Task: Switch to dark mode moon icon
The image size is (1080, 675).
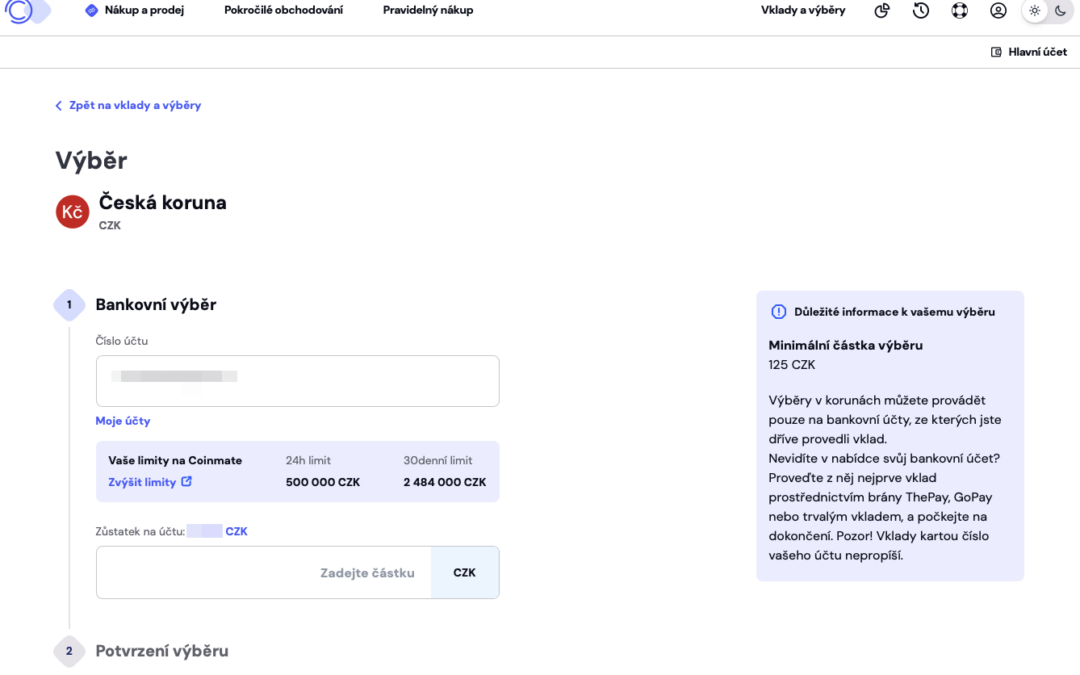Action: [x=1061, y=10]
